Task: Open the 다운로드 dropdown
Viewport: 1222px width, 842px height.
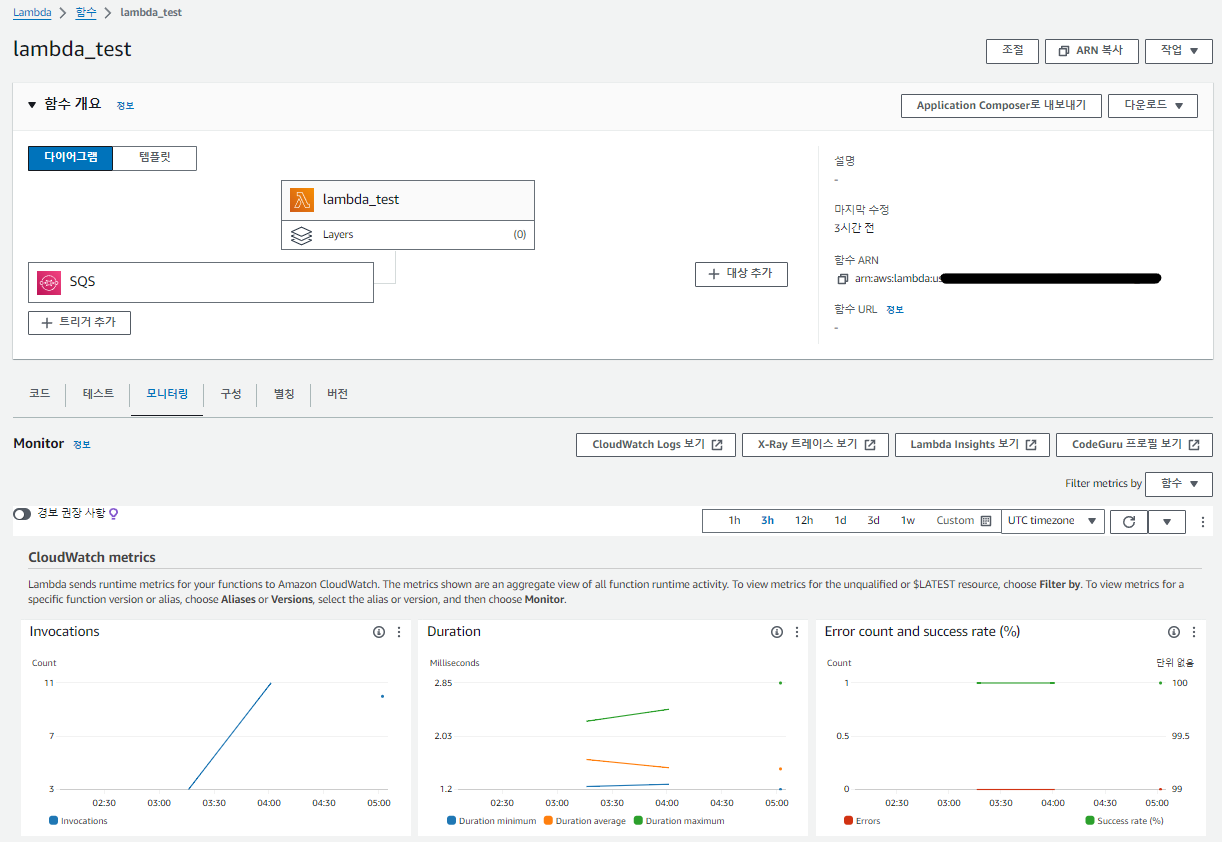Action: click(1153, 105)
